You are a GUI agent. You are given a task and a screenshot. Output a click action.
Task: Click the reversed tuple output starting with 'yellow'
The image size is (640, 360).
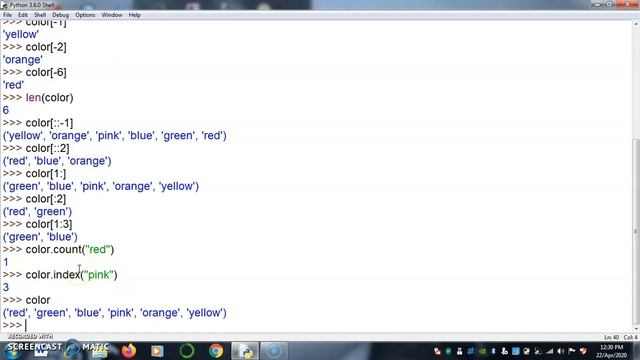tap(115, 136)
